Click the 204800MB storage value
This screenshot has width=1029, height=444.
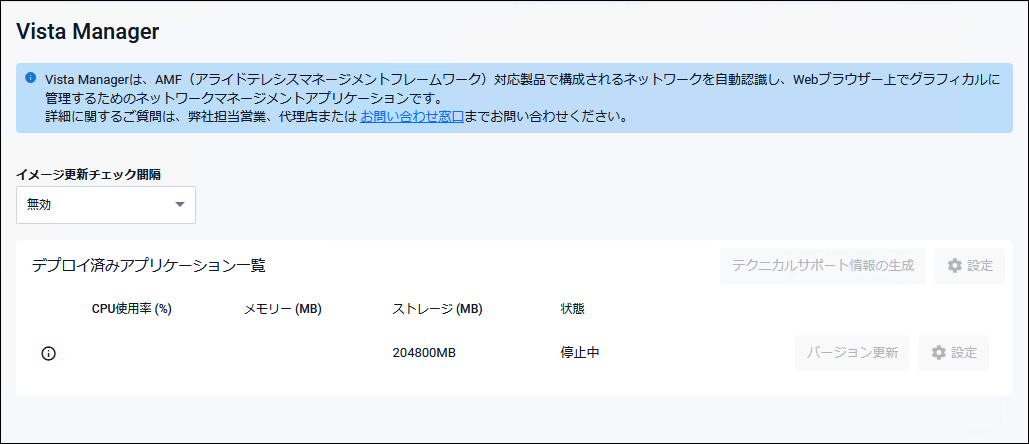click(x=424, y=353)
